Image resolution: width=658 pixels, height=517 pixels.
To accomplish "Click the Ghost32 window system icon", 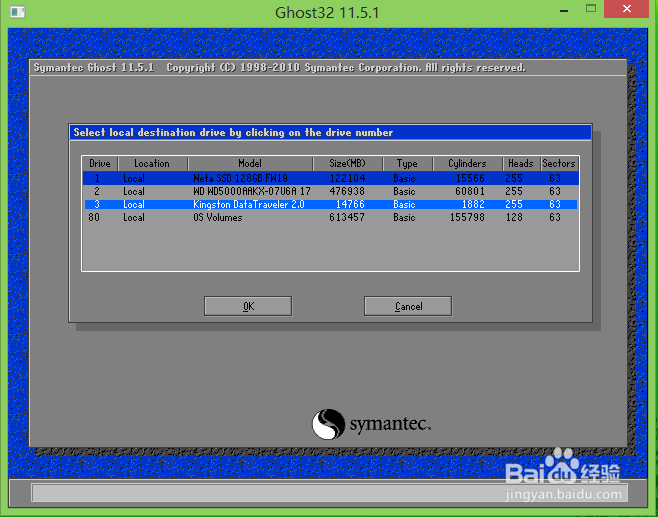I will coord(18,12).
